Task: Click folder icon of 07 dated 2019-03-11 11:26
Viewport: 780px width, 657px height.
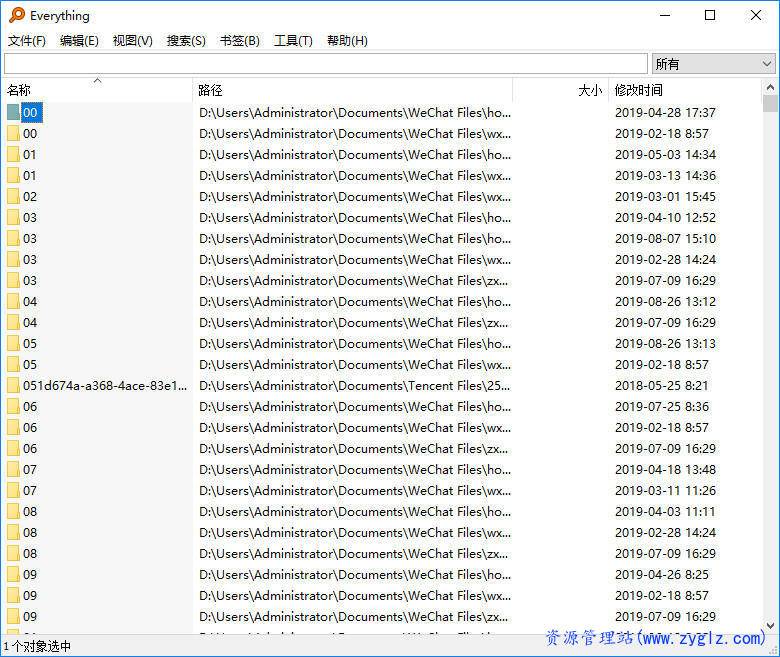Action: pyautogui.click(x=13, y=490)
